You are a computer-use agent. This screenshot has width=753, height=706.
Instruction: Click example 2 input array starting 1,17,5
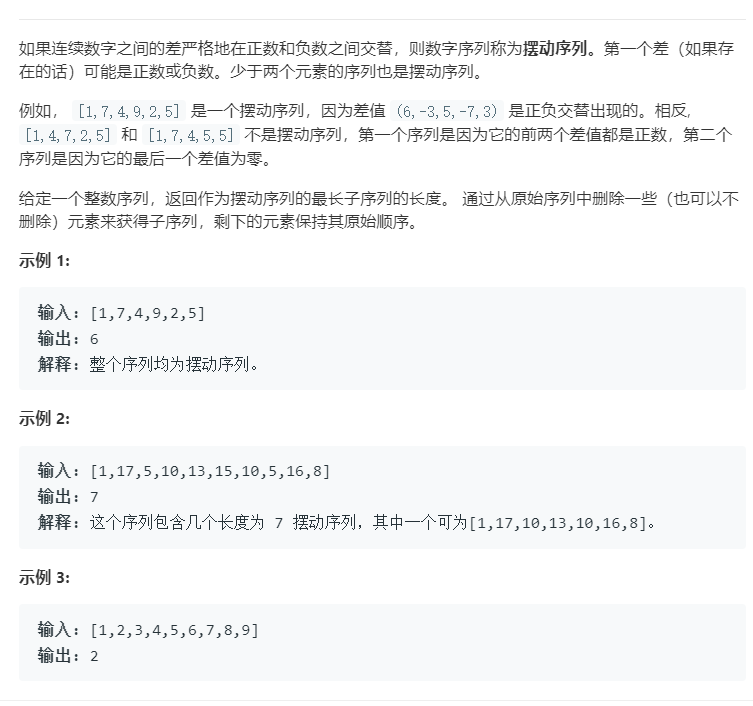coord(210,471)
